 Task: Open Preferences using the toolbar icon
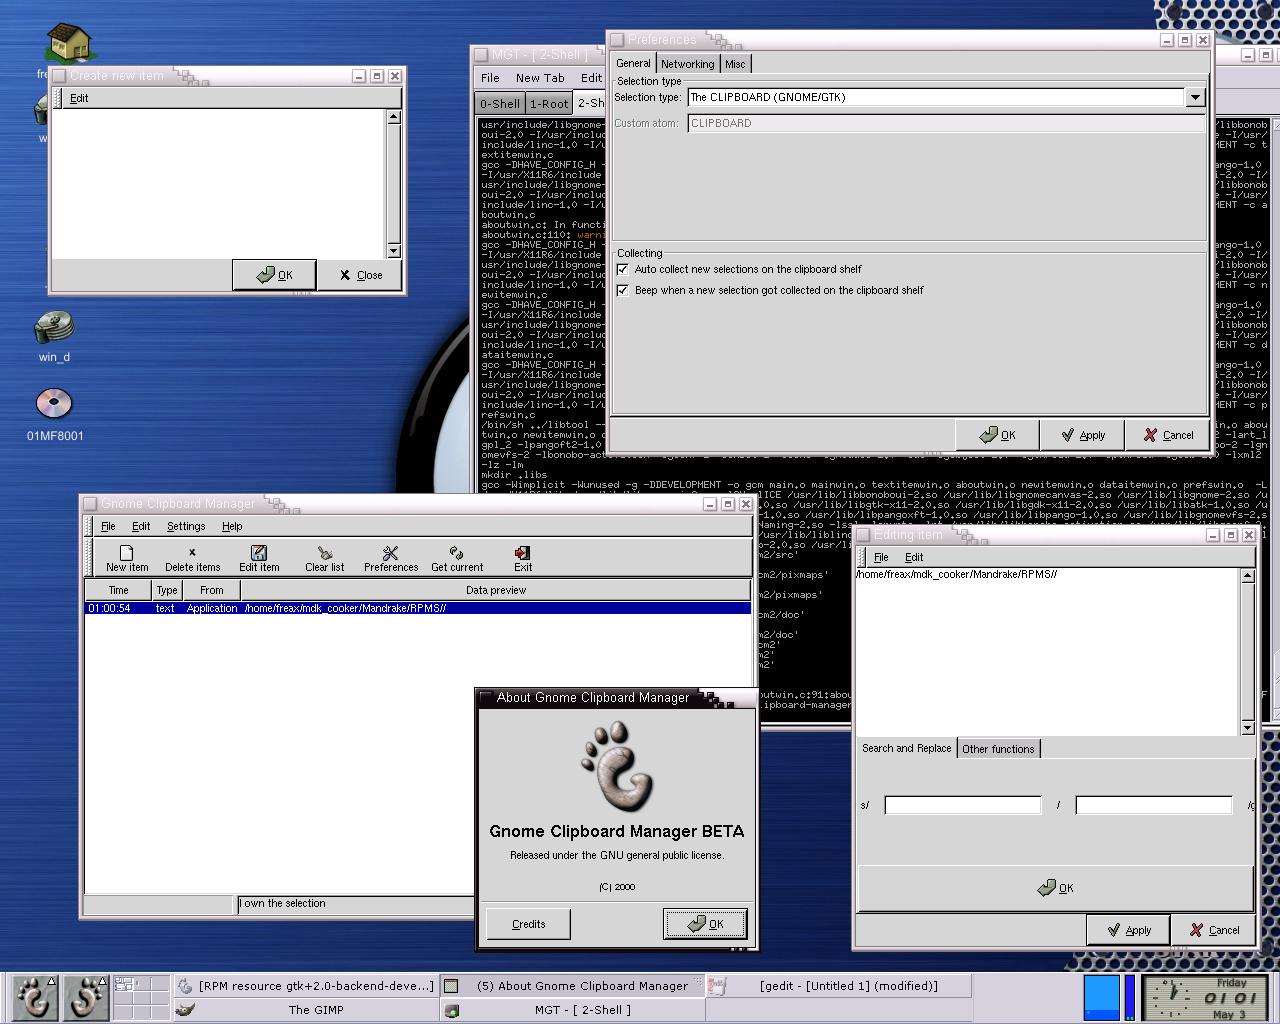390,557
